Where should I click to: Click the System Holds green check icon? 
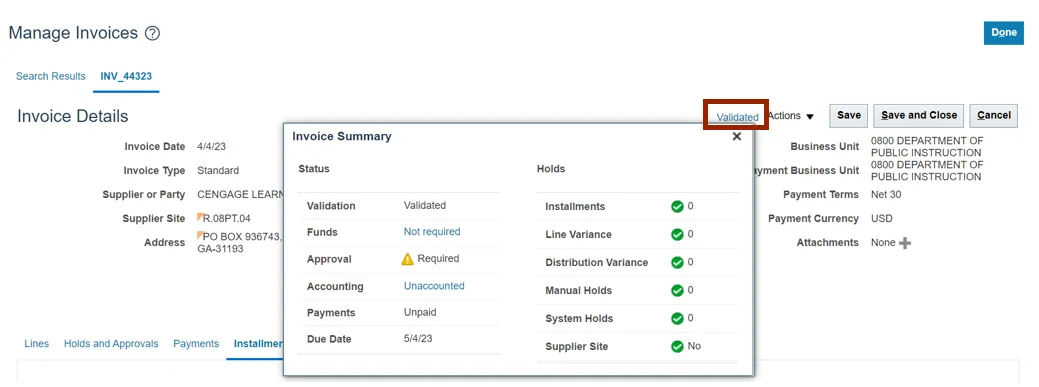[677, 319]
